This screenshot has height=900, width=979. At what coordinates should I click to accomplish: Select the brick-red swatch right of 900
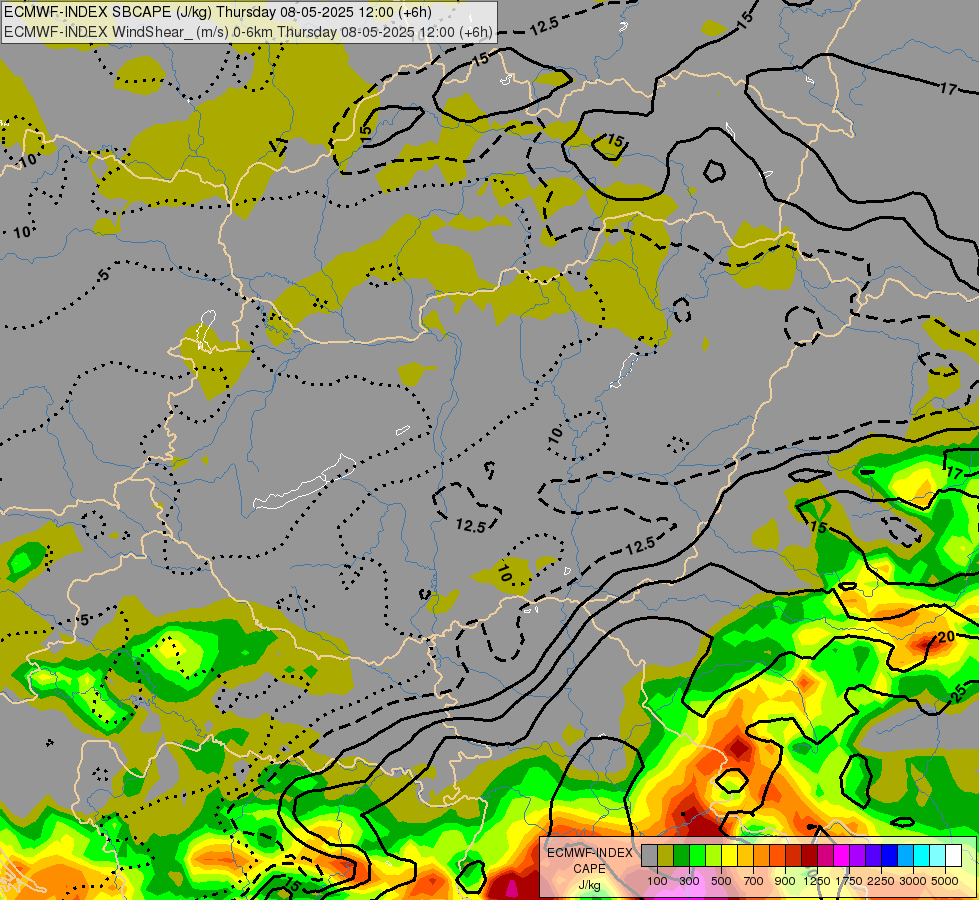click(794, 855)
